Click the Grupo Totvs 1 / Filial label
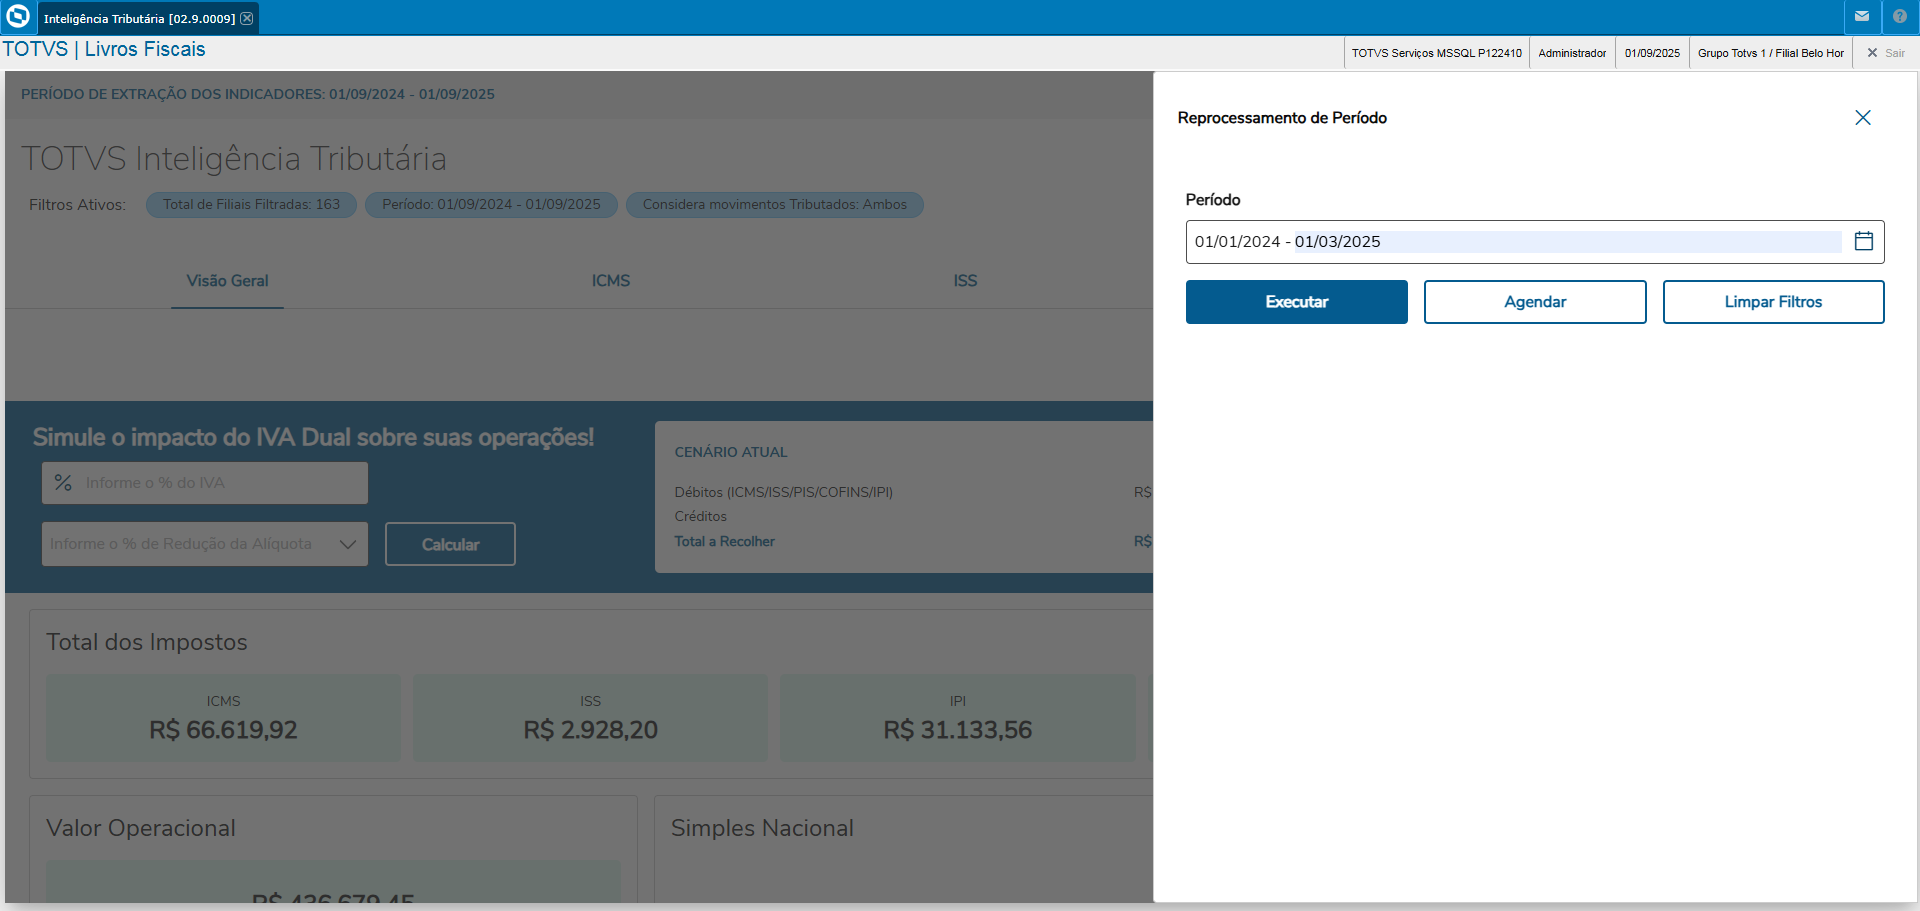The image size is (1920, 911). coord(1770,53)
